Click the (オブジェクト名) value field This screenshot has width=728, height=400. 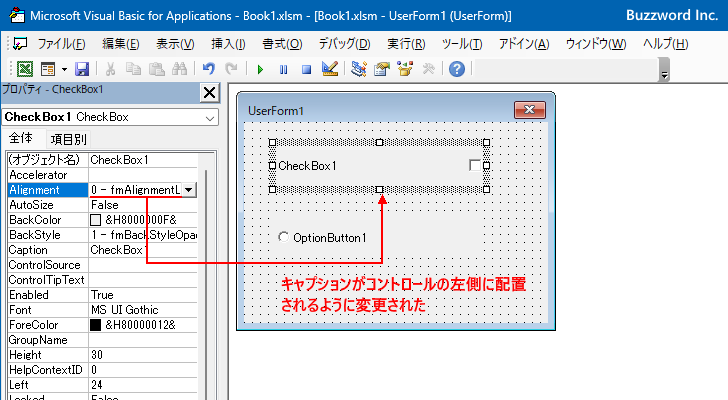coord(143,160)
